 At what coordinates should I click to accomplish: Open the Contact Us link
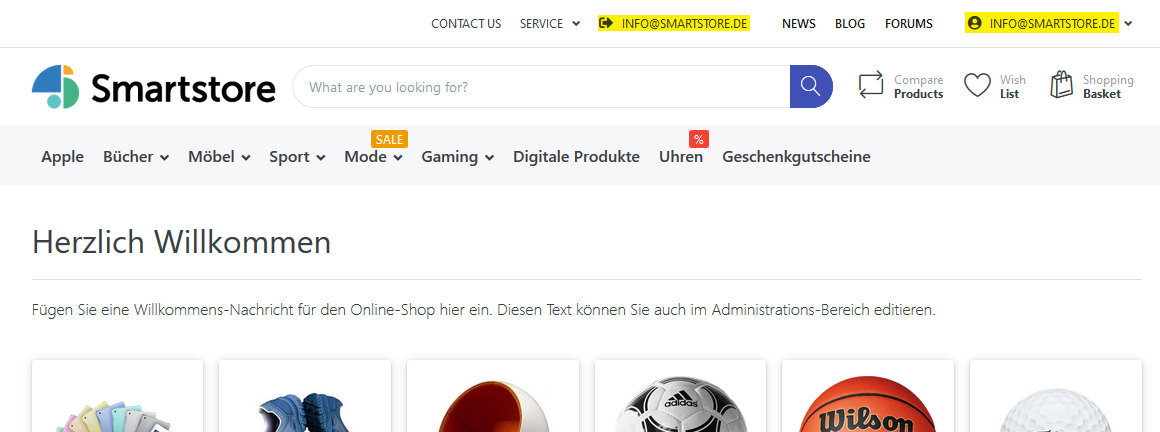click(x=466, y=24)
